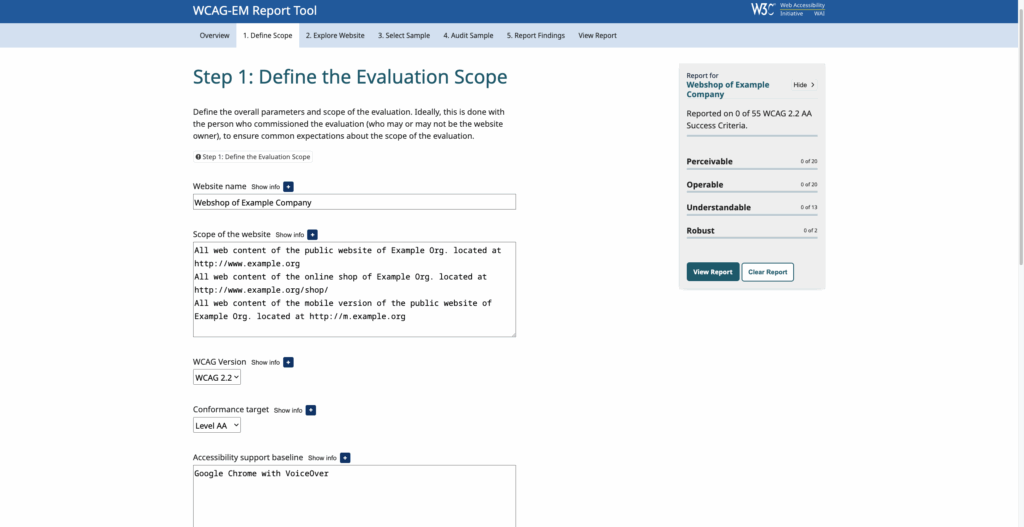1024x527 pixels.
Task: Click the Robust progress bar
Action: [x=752, y=238]
